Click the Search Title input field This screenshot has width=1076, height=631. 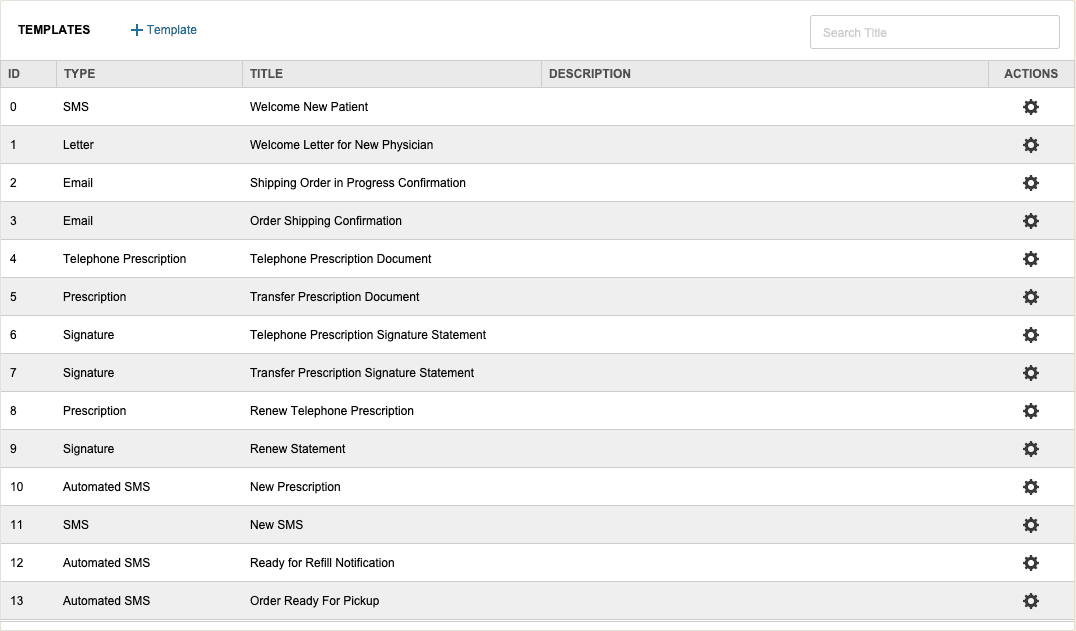click(934, 32)
